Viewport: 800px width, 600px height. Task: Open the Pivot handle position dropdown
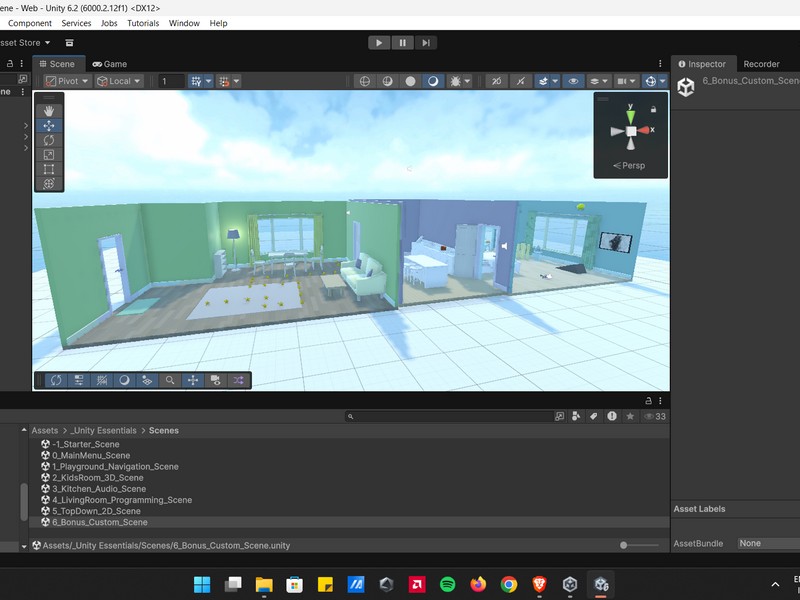click(x=67, y=81)
